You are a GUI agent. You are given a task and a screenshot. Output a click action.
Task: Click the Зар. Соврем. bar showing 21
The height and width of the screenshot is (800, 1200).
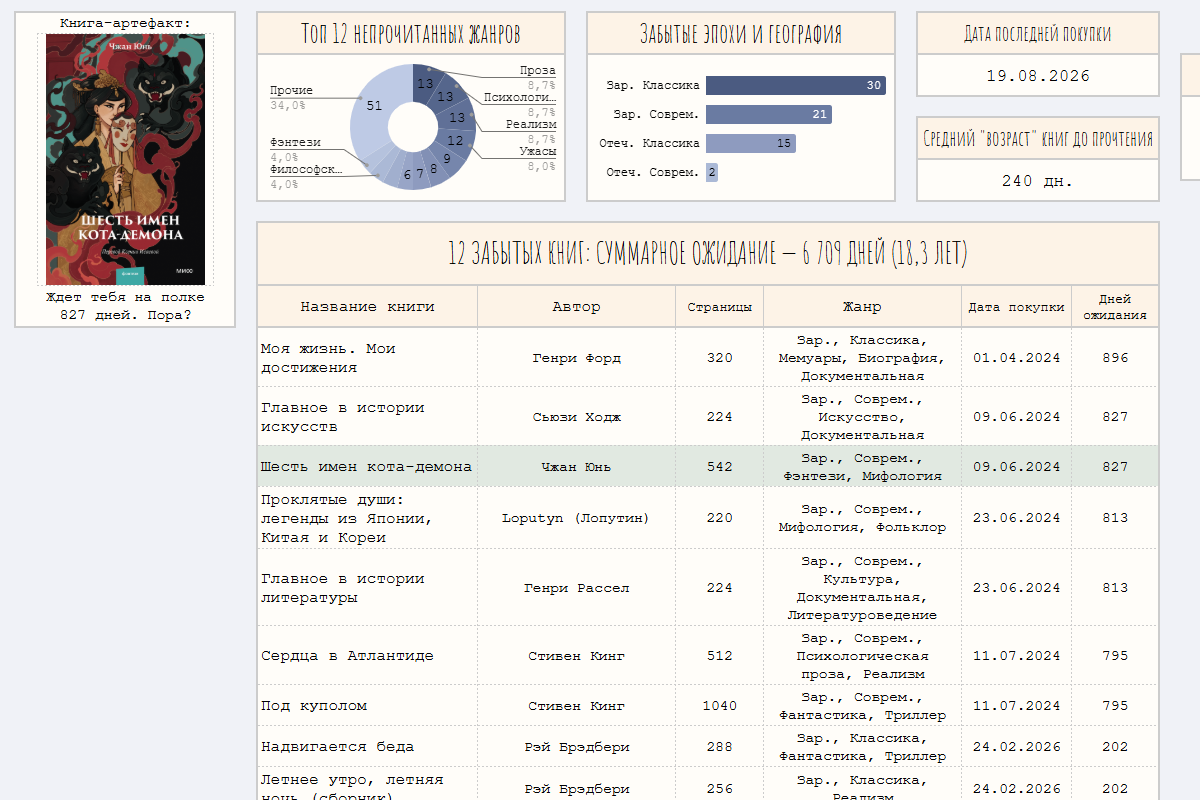pyautogui.click(x=768, y=114)
